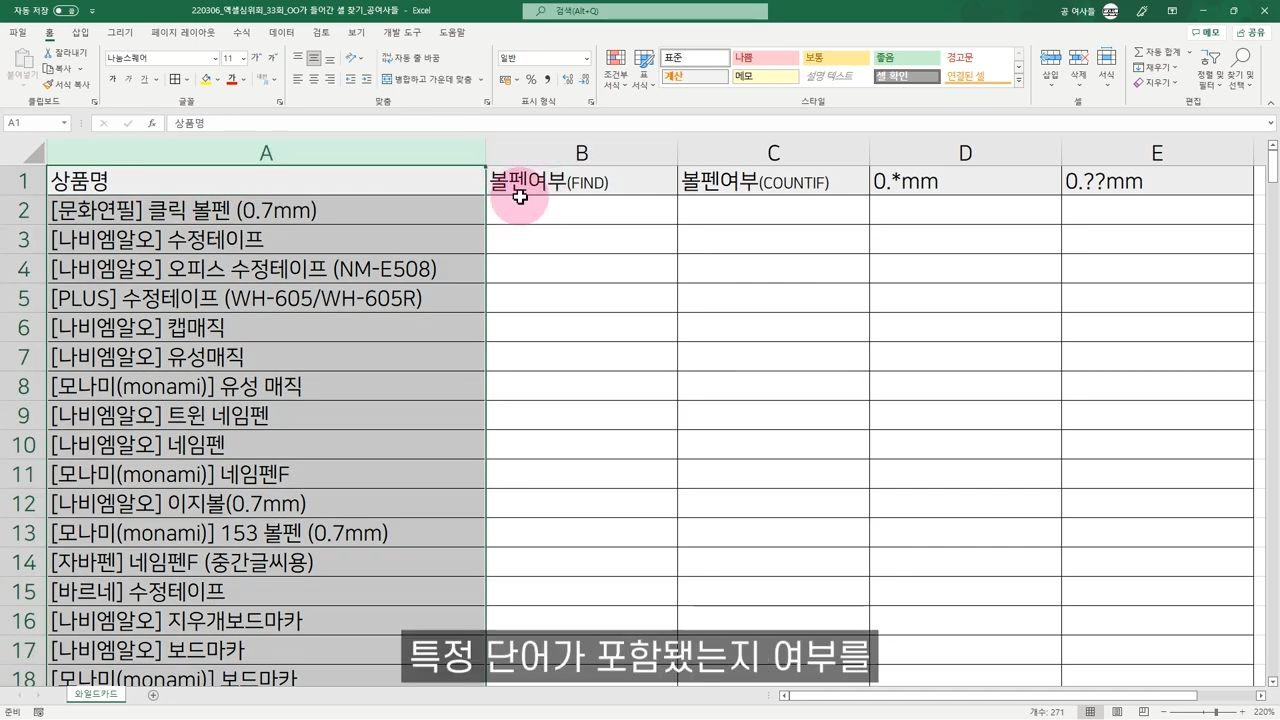The width and height of the screenshot is (1280, 720).
Task: Apply the 좋음 (Good) cell style
Action: tap(907, 58)
